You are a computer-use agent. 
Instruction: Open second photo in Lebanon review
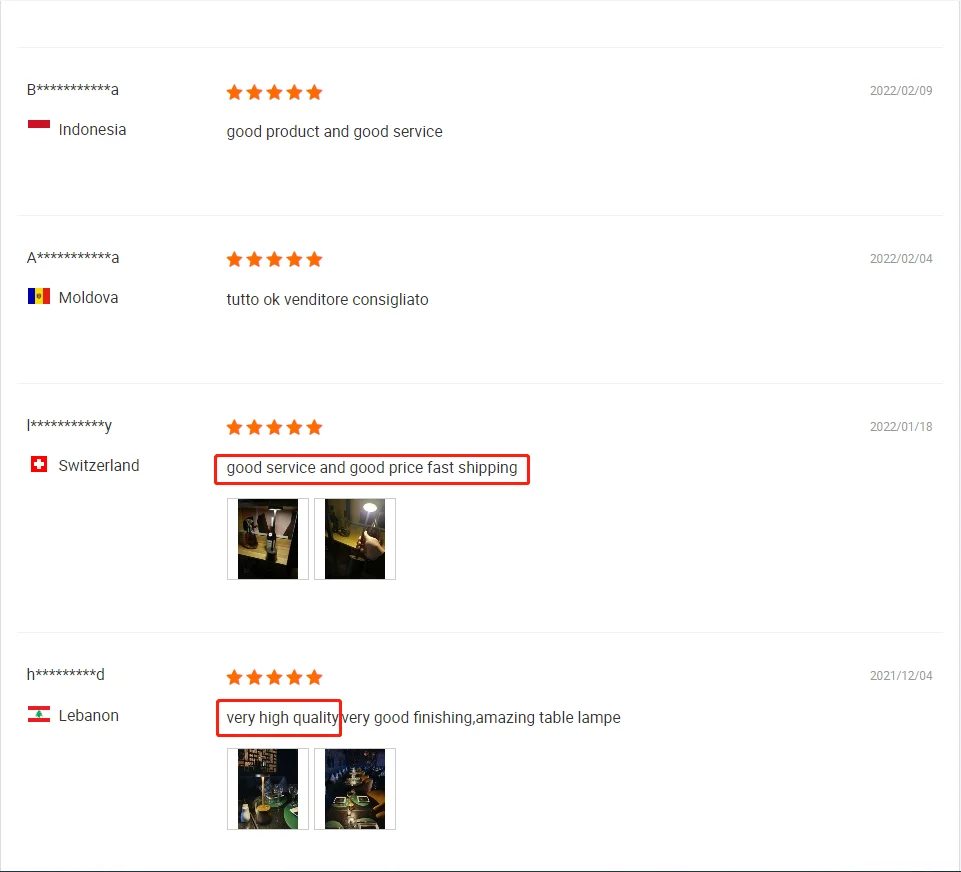[x=355, y=789]
